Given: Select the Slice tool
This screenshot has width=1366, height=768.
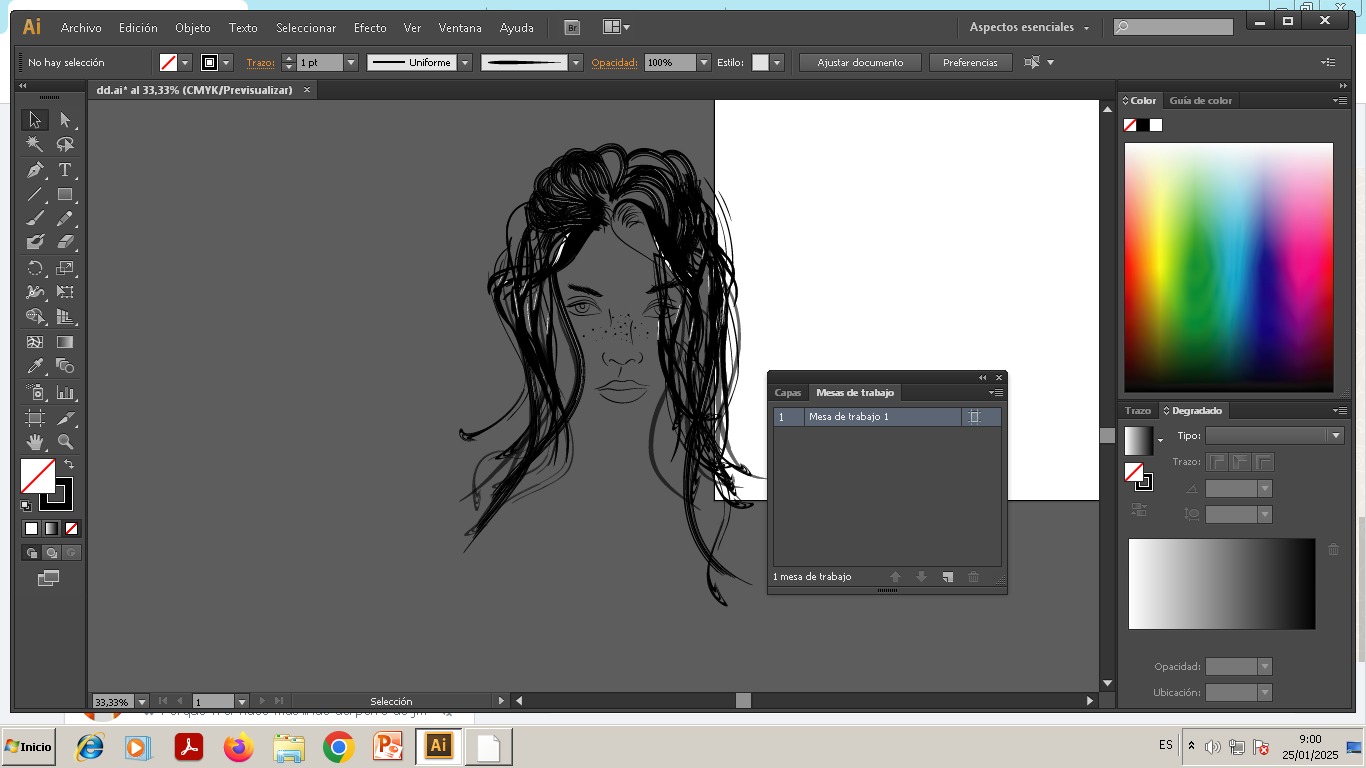Looking at the screenshot, I should (x=65, y=417).
